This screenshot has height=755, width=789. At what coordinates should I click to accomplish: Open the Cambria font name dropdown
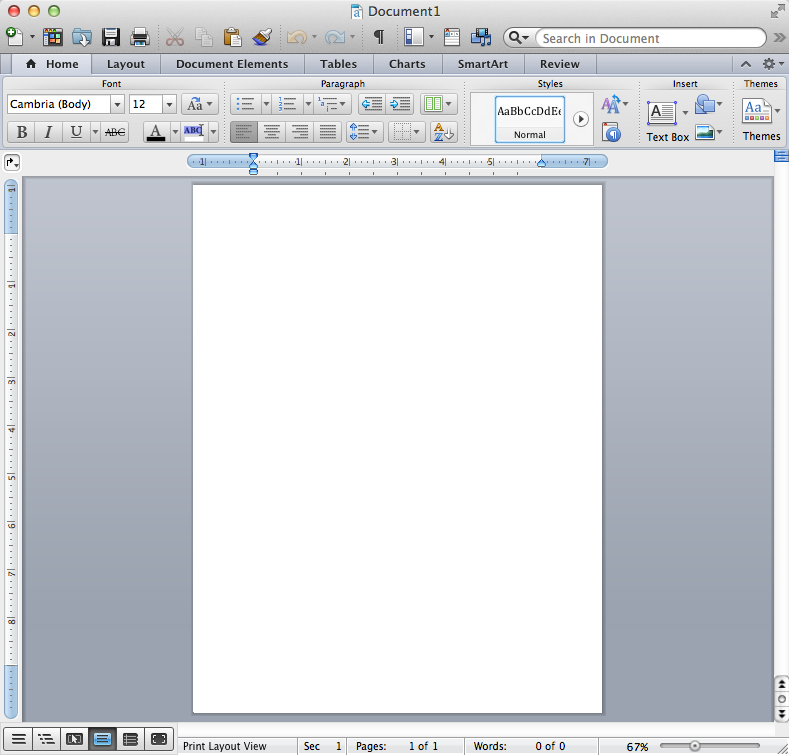click(117, 105)
